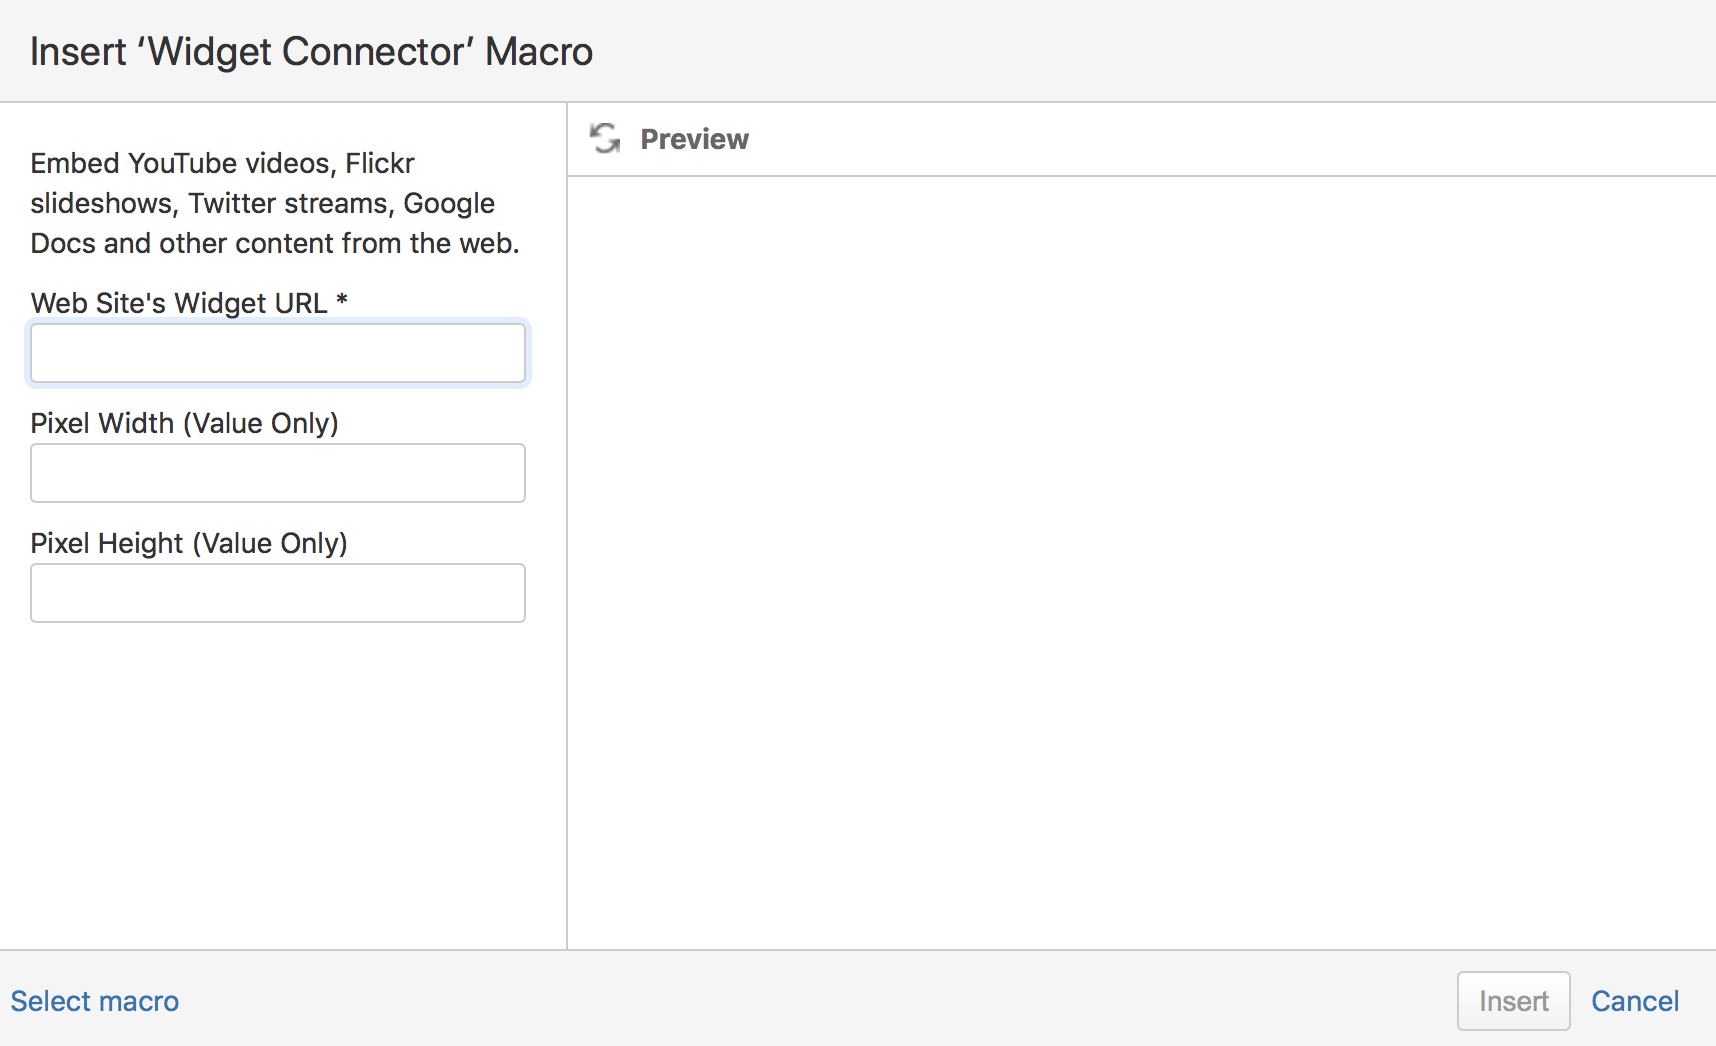The height and width of the screenshot is (1046, 1716).
Task: Cancel the Widget Connector macro dialog
Action: coord(1635,1001)
